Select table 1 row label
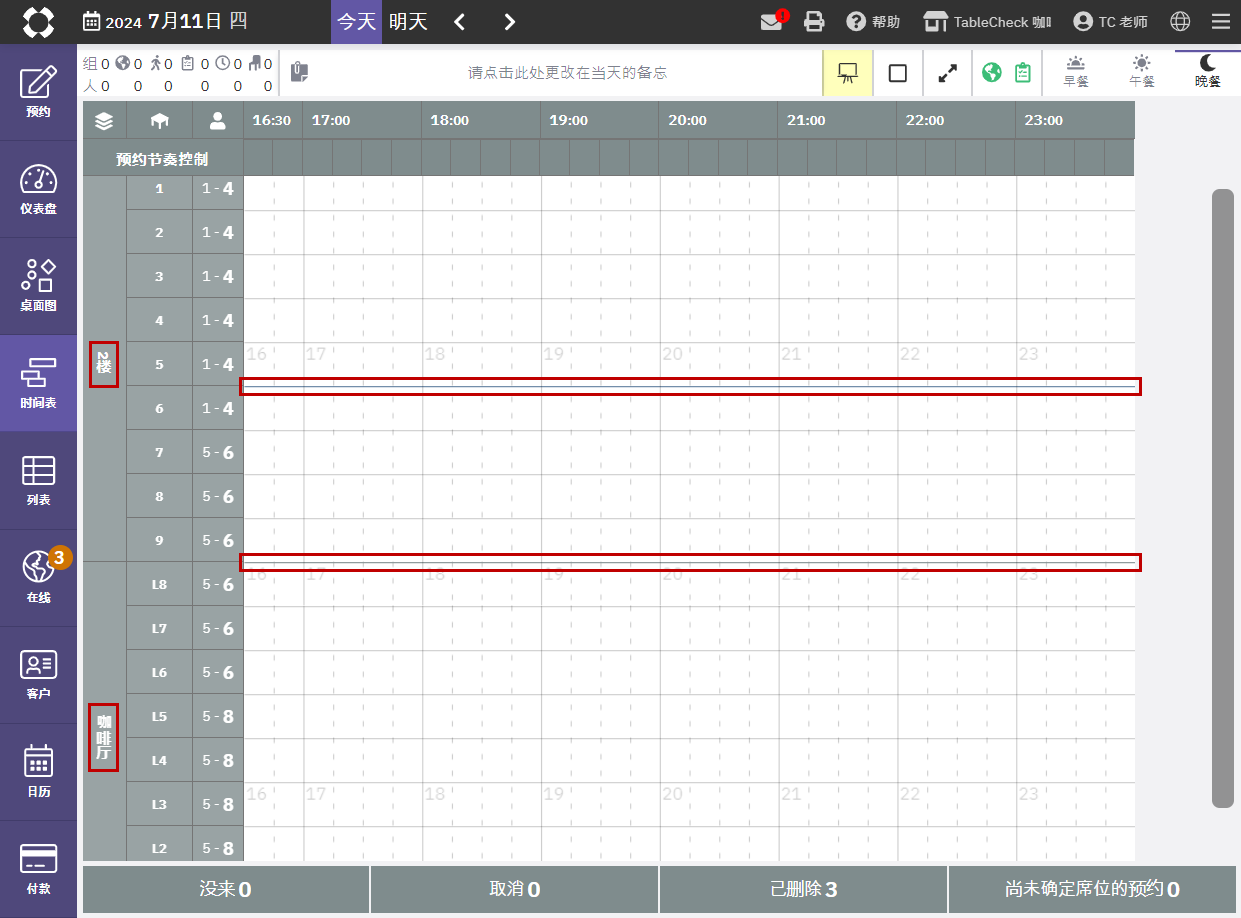 click(159, 188)
